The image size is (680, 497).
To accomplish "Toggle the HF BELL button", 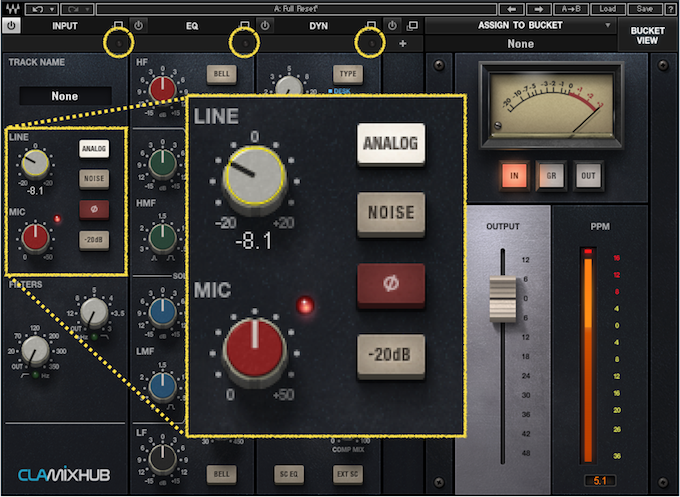I will tap(222, 74).
